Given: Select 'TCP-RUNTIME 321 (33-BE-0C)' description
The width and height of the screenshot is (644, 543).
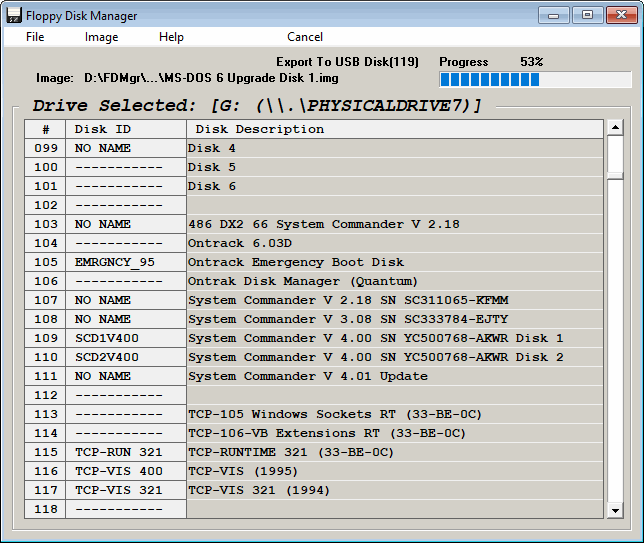Looking at the screenshot, I should click(395, 452).
